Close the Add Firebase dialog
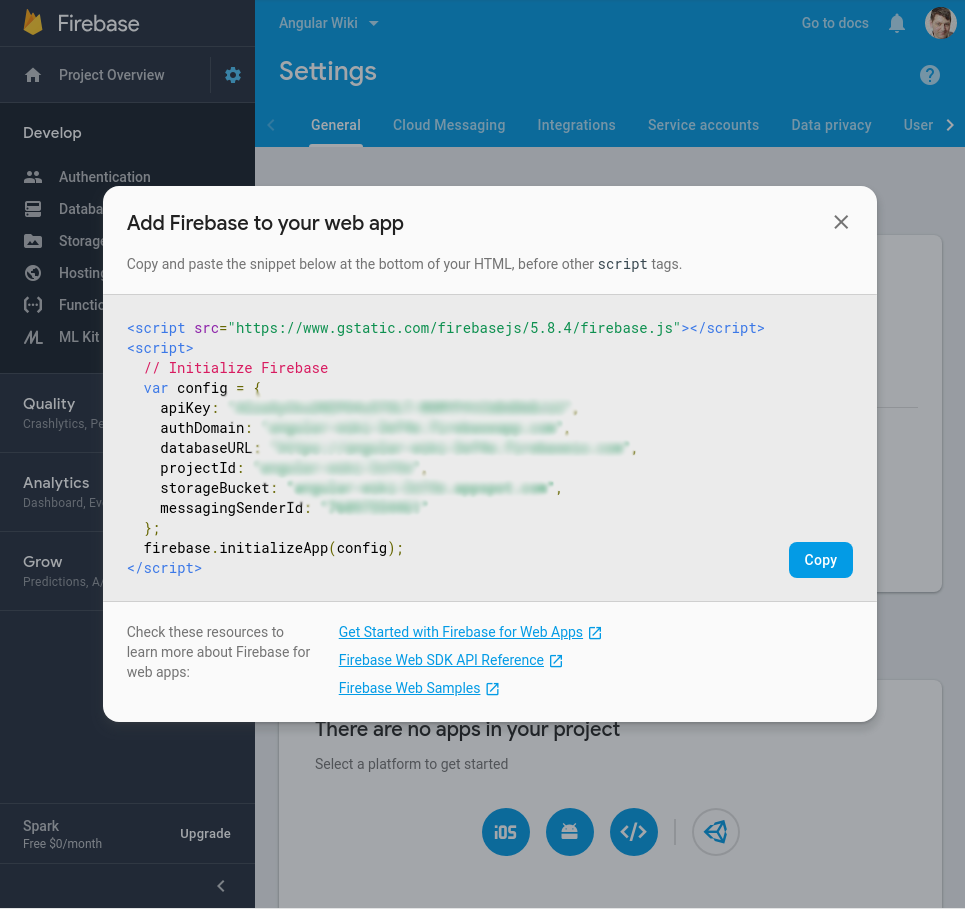The width and height of the screenshot is (965, 909). click(841, 222)
